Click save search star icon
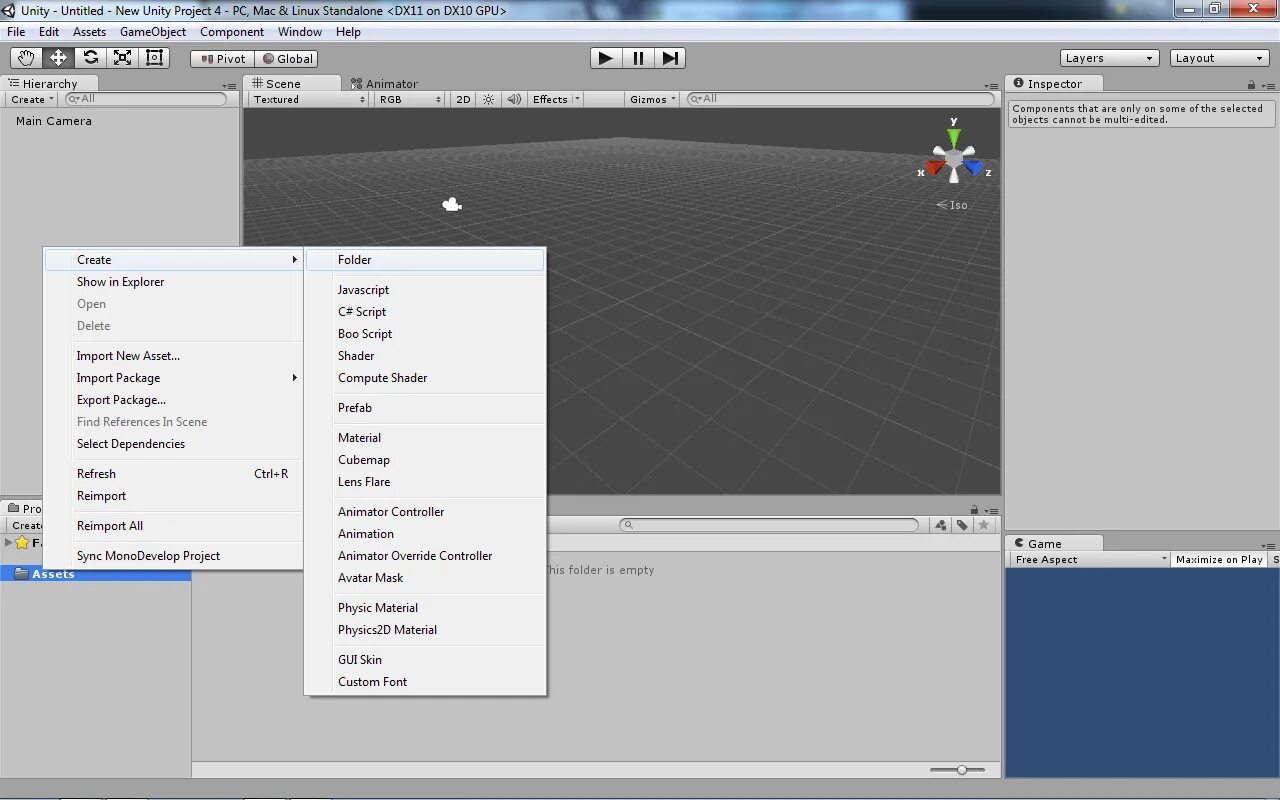Image resolution: width=1280 pixels, height=800 pixels. tap(984, 525)
